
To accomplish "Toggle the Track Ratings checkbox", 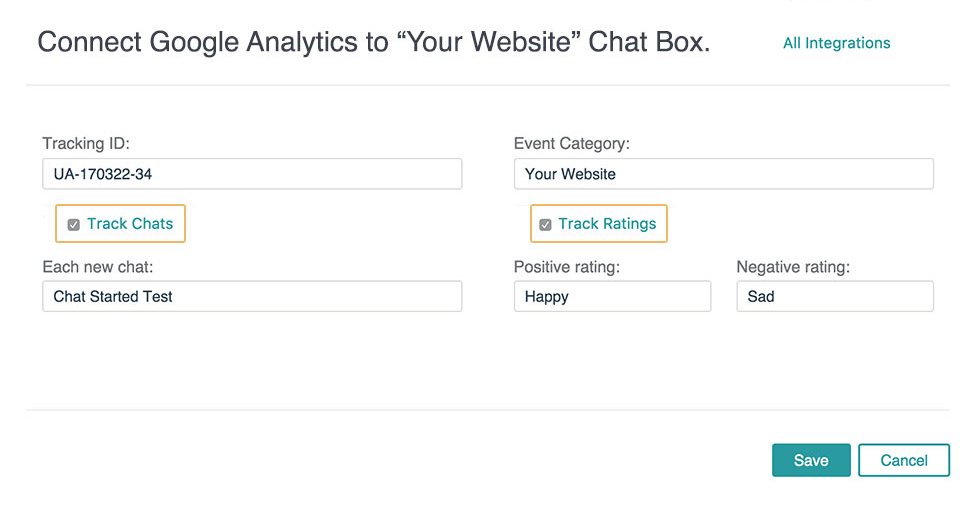I will [x=545, y=225].
